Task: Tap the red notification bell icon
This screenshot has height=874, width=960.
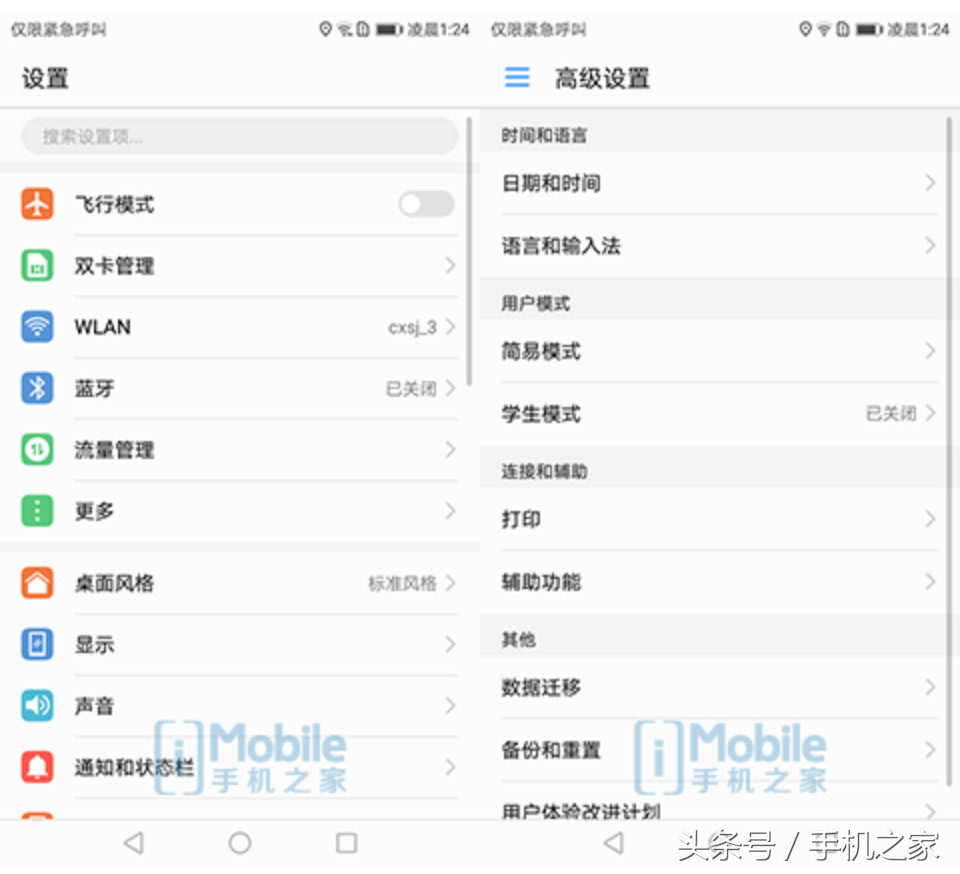Action: pyautogui.click(x=37, y=767)
